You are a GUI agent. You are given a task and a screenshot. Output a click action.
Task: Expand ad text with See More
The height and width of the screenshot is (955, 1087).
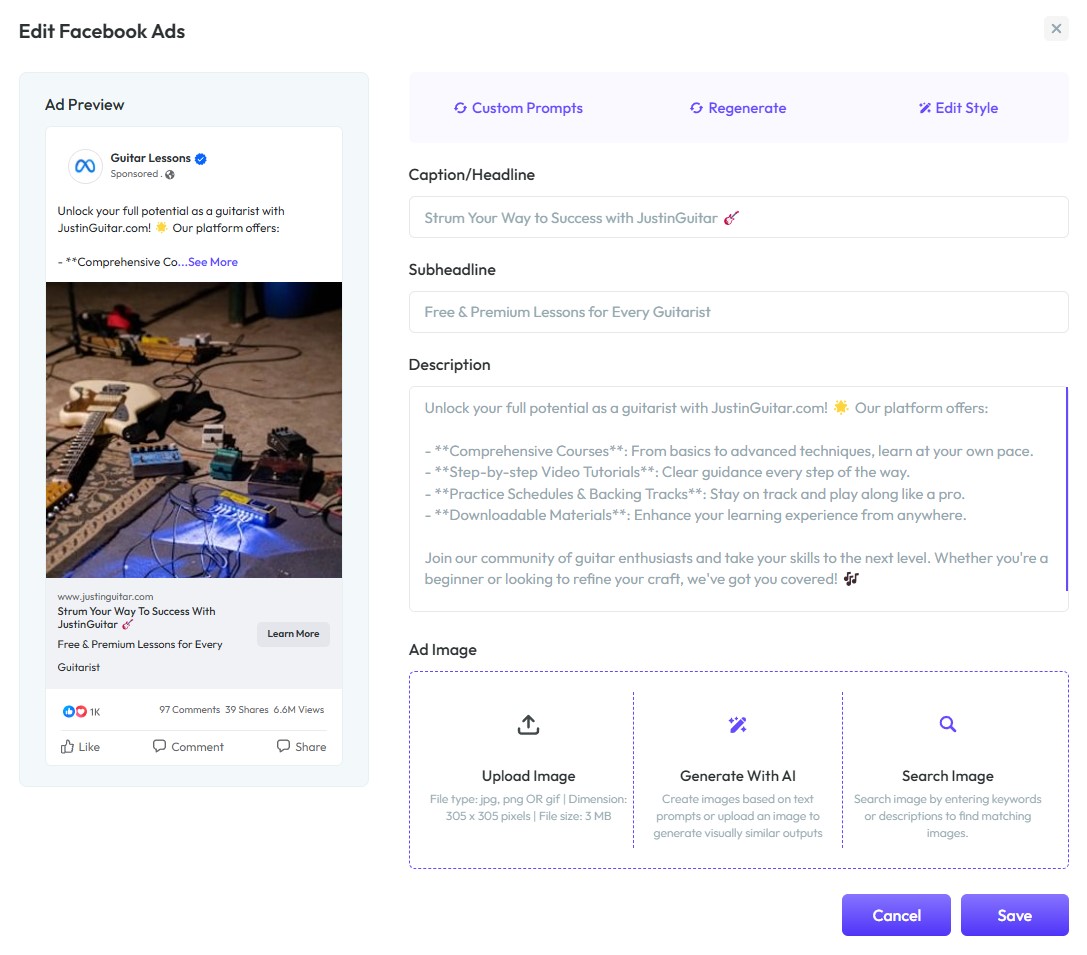(x=213, y=262)
